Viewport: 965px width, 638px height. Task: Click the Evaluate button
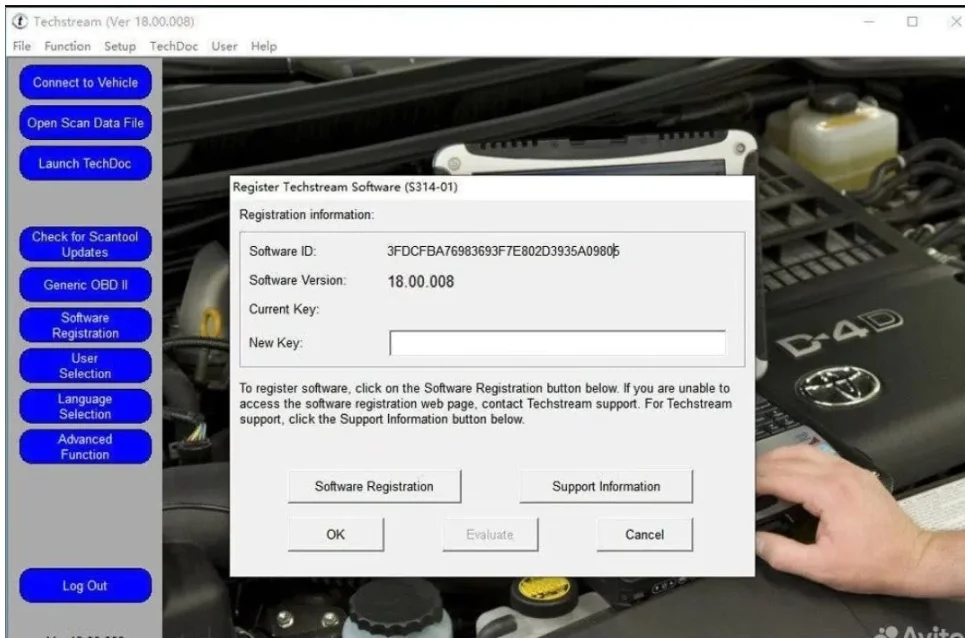[490, 535]
